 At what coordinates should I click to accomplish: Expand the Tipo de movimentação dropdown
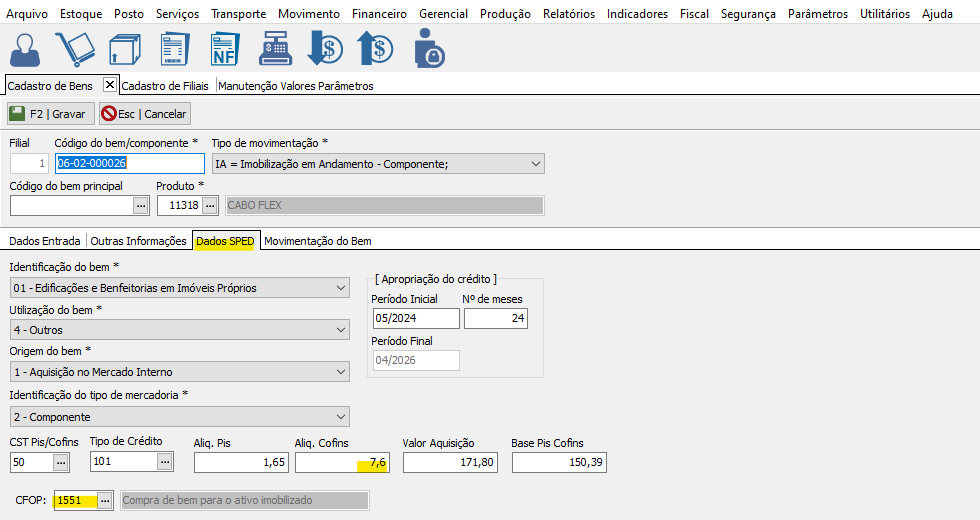(536, 163)
